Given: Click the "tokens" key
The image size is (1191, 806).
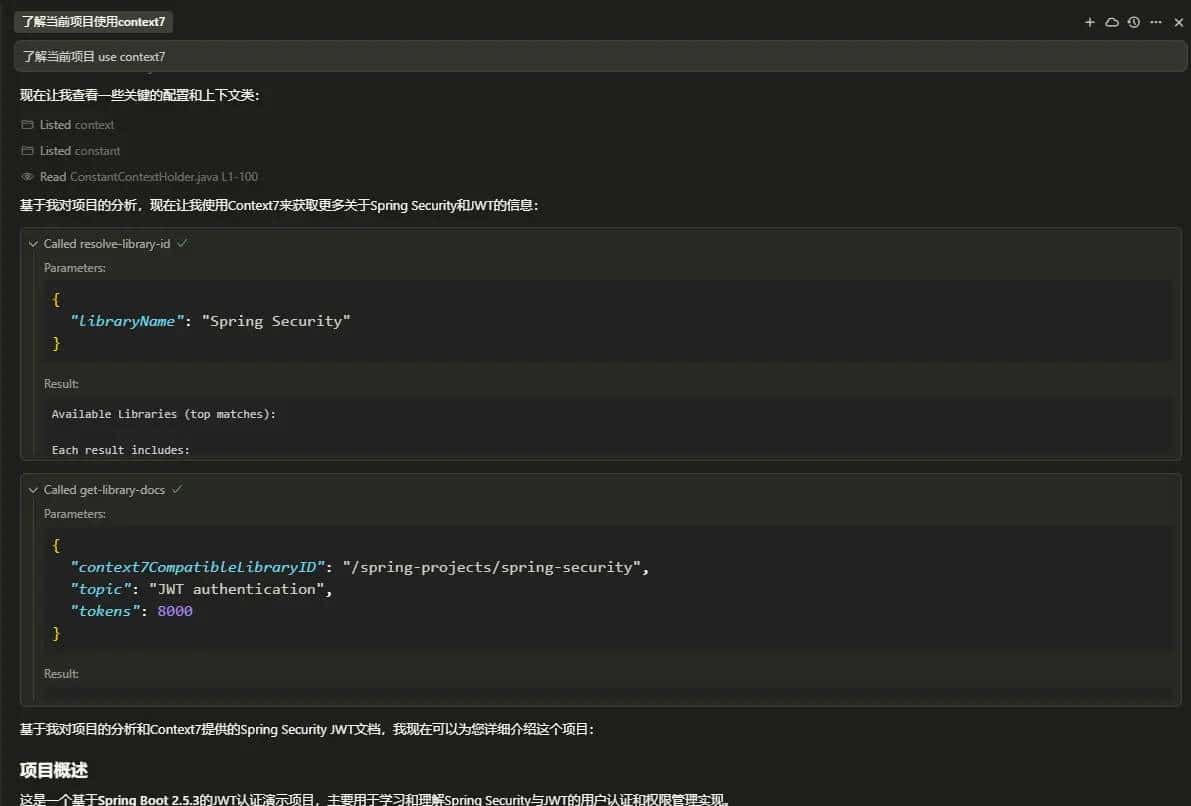Looking at the screenshot, I should pyautogui.click(x=105, y=612).
